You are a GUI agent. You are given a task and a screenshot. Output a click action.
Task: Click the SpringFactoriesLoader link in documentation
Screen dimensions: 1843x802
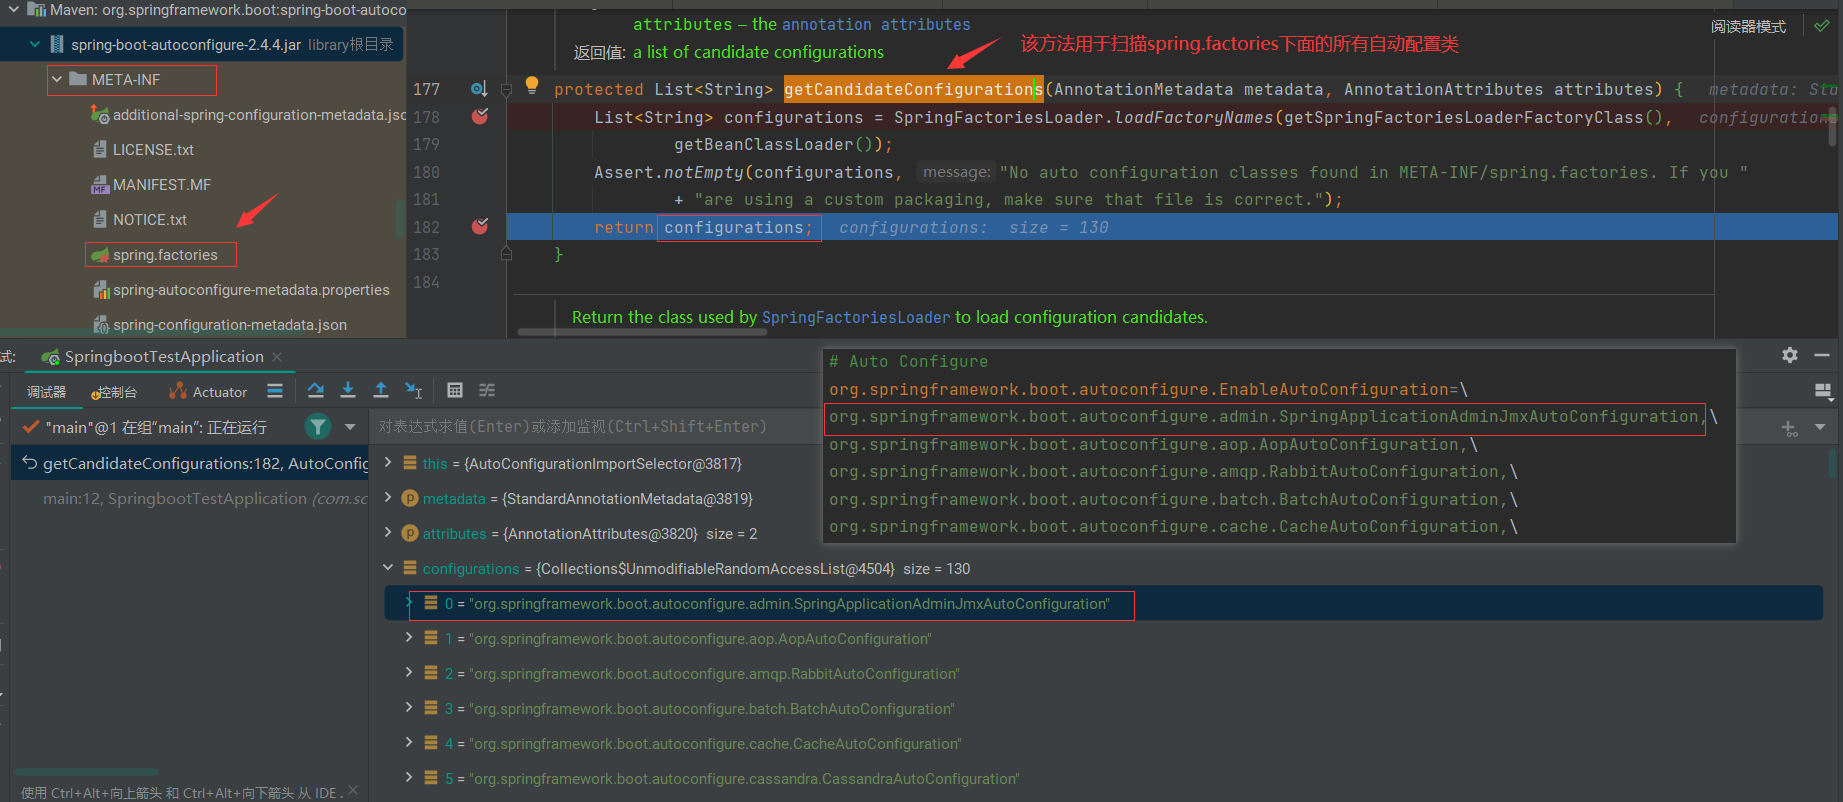click(x=856, y=317)
